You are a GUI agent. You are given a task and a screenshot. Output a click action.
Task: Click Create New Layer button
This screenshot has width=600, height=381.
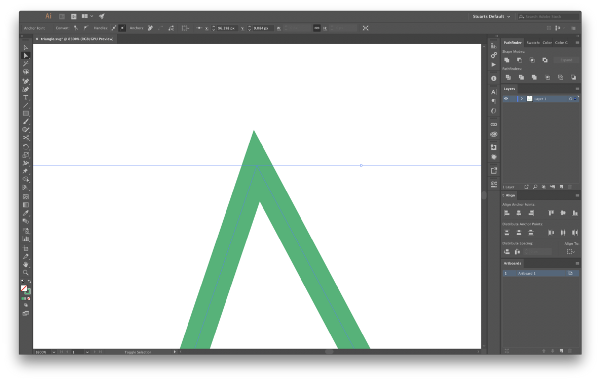click(x=561, y=187)
